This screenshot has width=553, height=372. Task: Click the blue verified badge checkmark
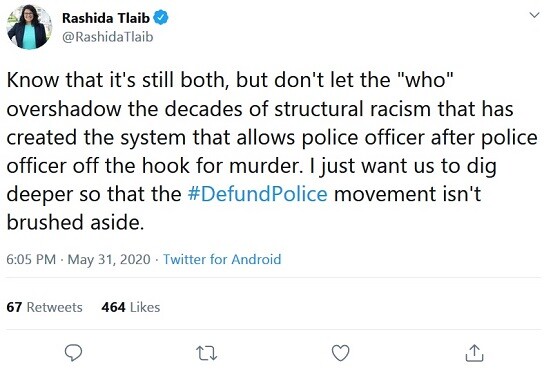[161, 18]
